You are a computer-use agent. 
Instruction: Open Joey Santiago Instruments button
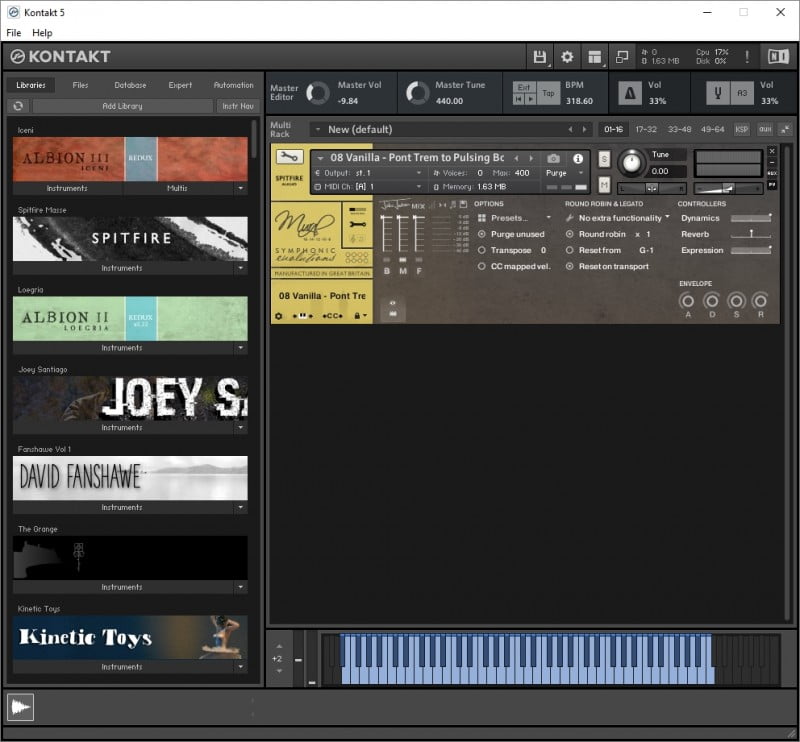pos(122,428)
